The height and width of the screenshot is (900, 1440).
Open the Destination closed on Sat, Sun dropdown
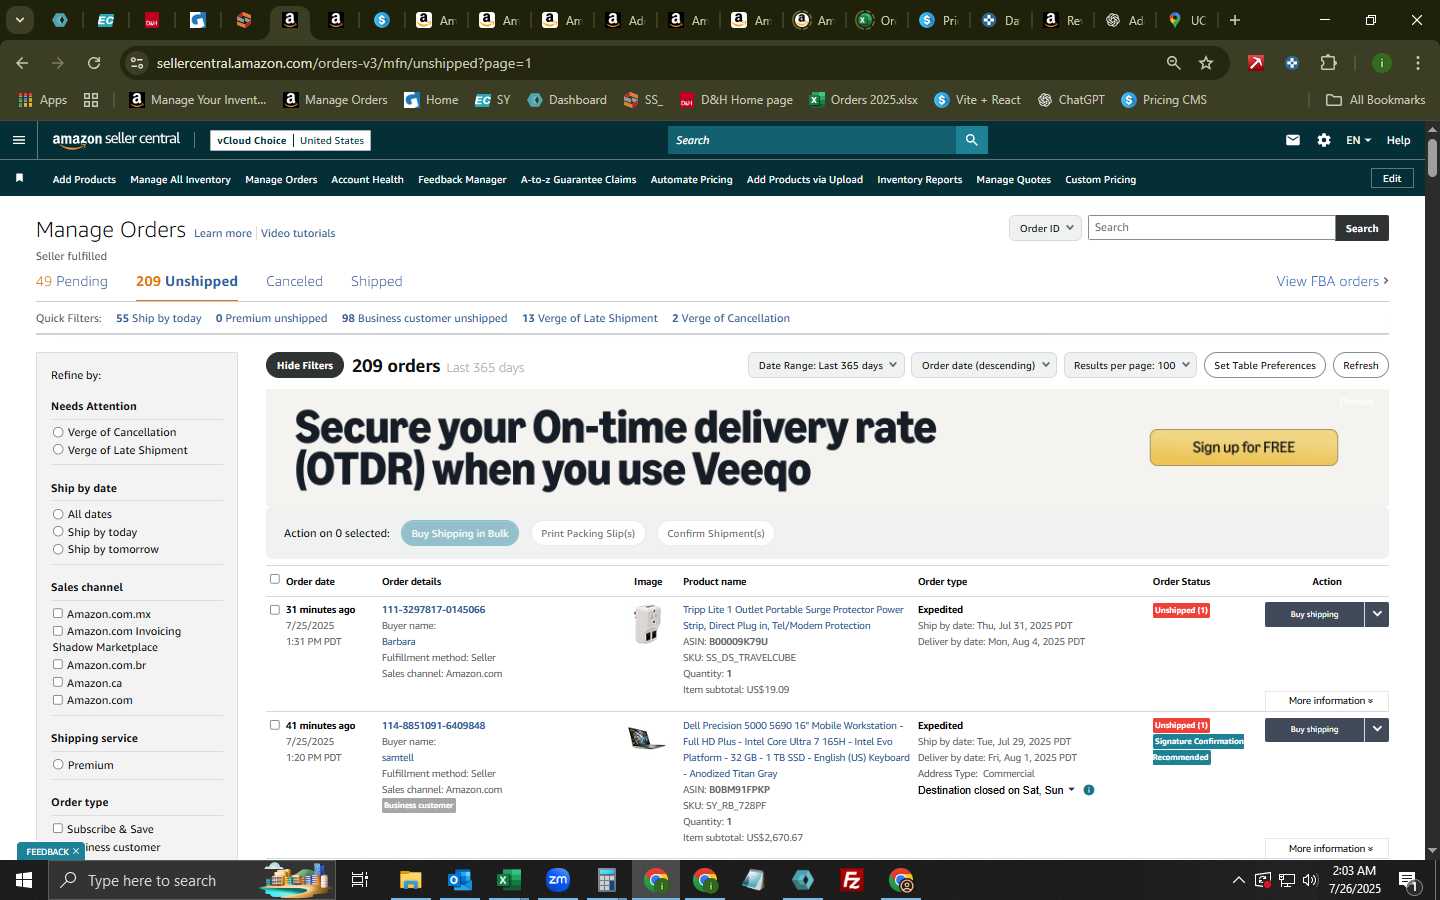(x=997, y=790)
